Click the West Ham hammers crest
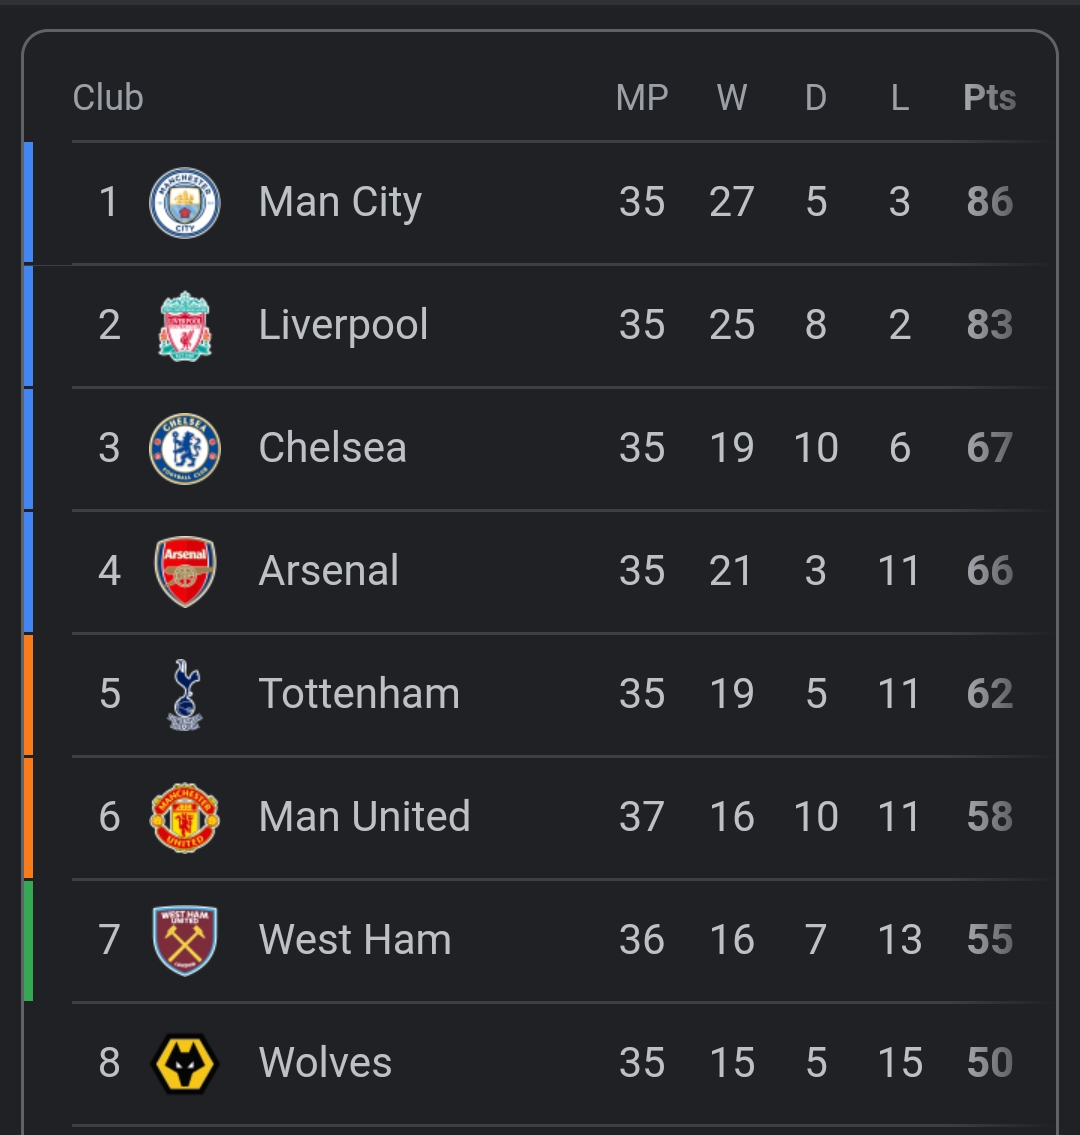This screenshot has width=1080, height=1135. [x=185, y=941]
